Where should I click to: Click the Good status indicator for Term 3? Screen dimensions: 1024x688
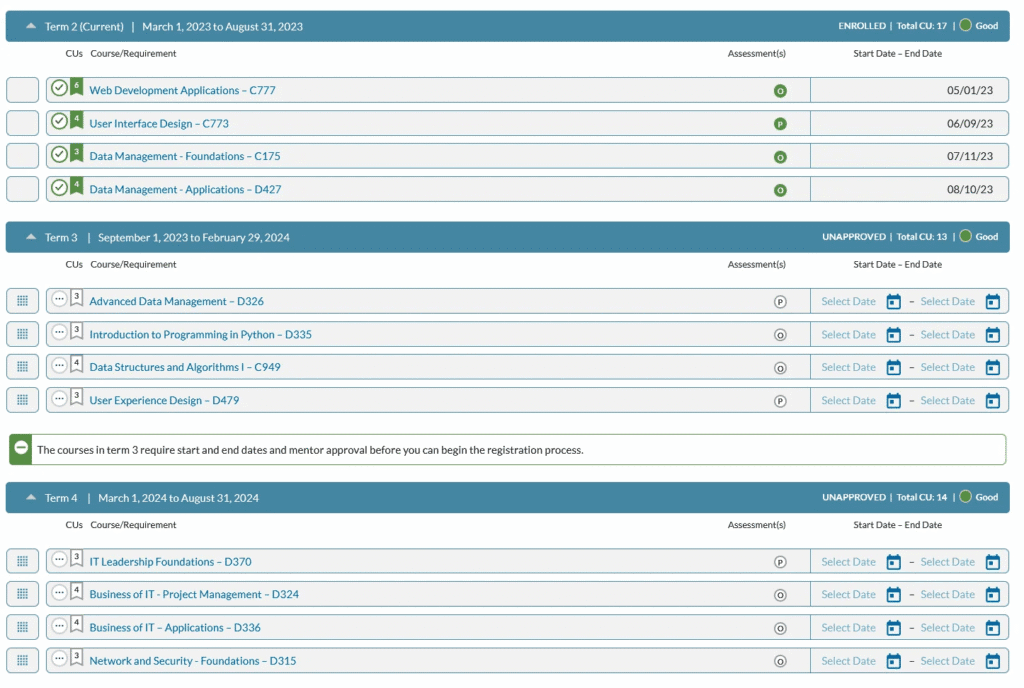(x=963, y=237)
